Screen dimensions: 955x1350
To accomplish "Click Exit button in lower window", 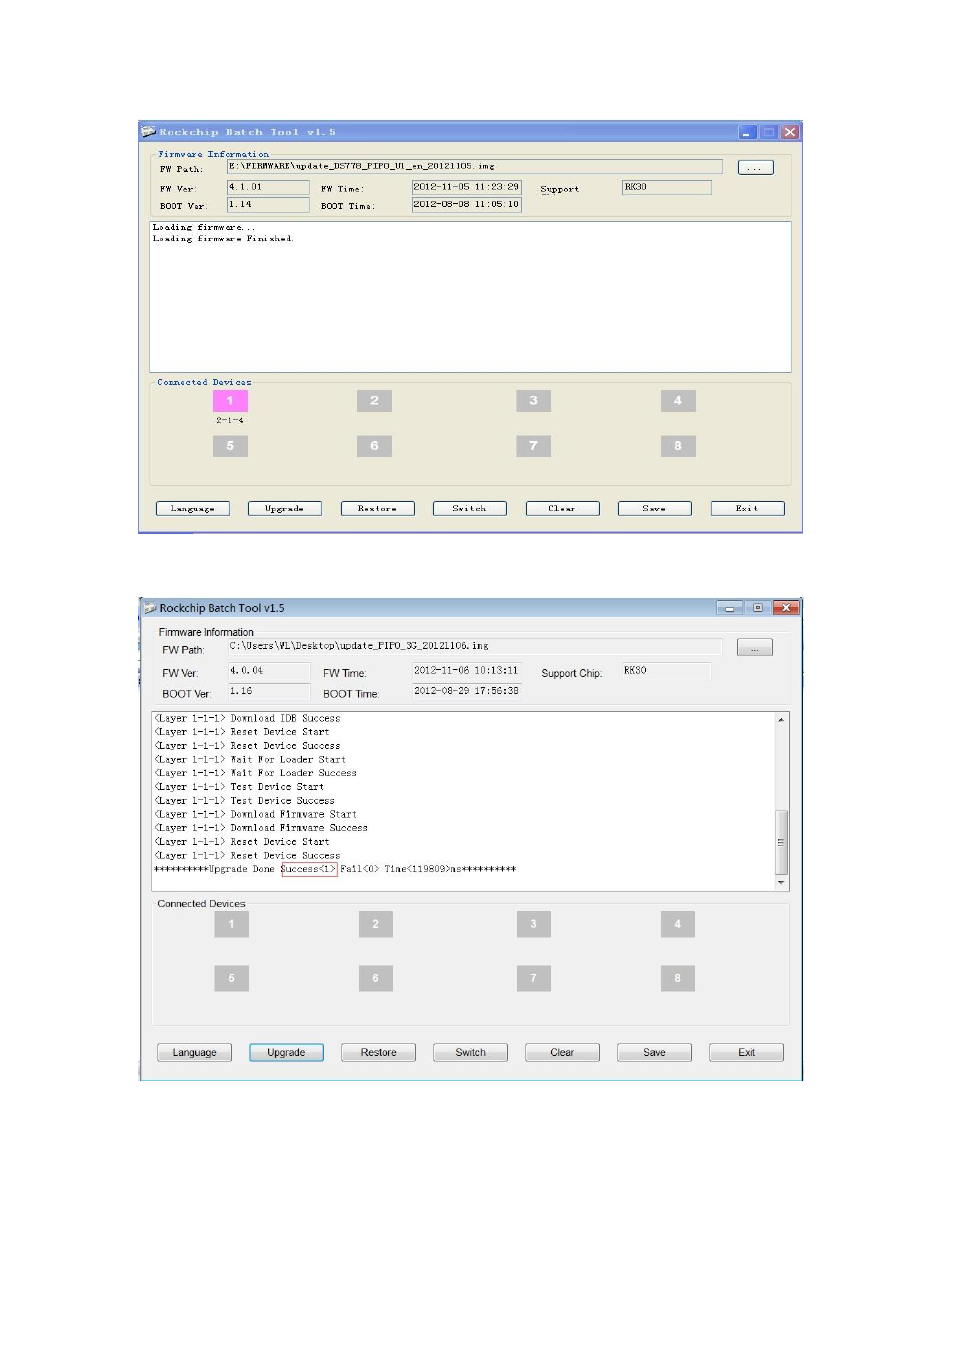I will pos(746,1053).
